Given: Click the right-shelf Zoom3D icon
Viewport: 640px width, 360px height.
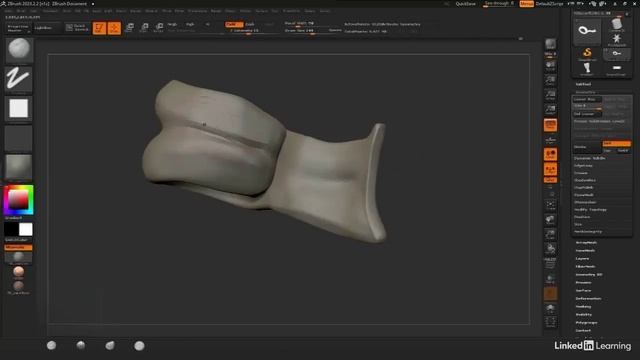Looking at the screenshot, I should coord(550,235).
